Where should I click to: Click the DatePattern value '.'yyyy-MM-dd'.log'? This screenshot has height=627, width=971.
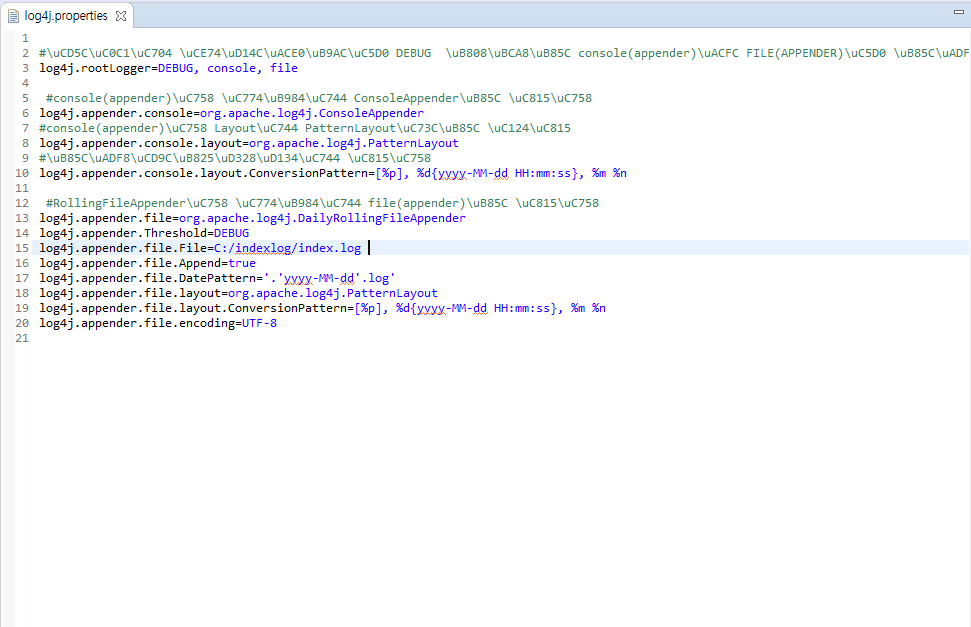point(329,278)
